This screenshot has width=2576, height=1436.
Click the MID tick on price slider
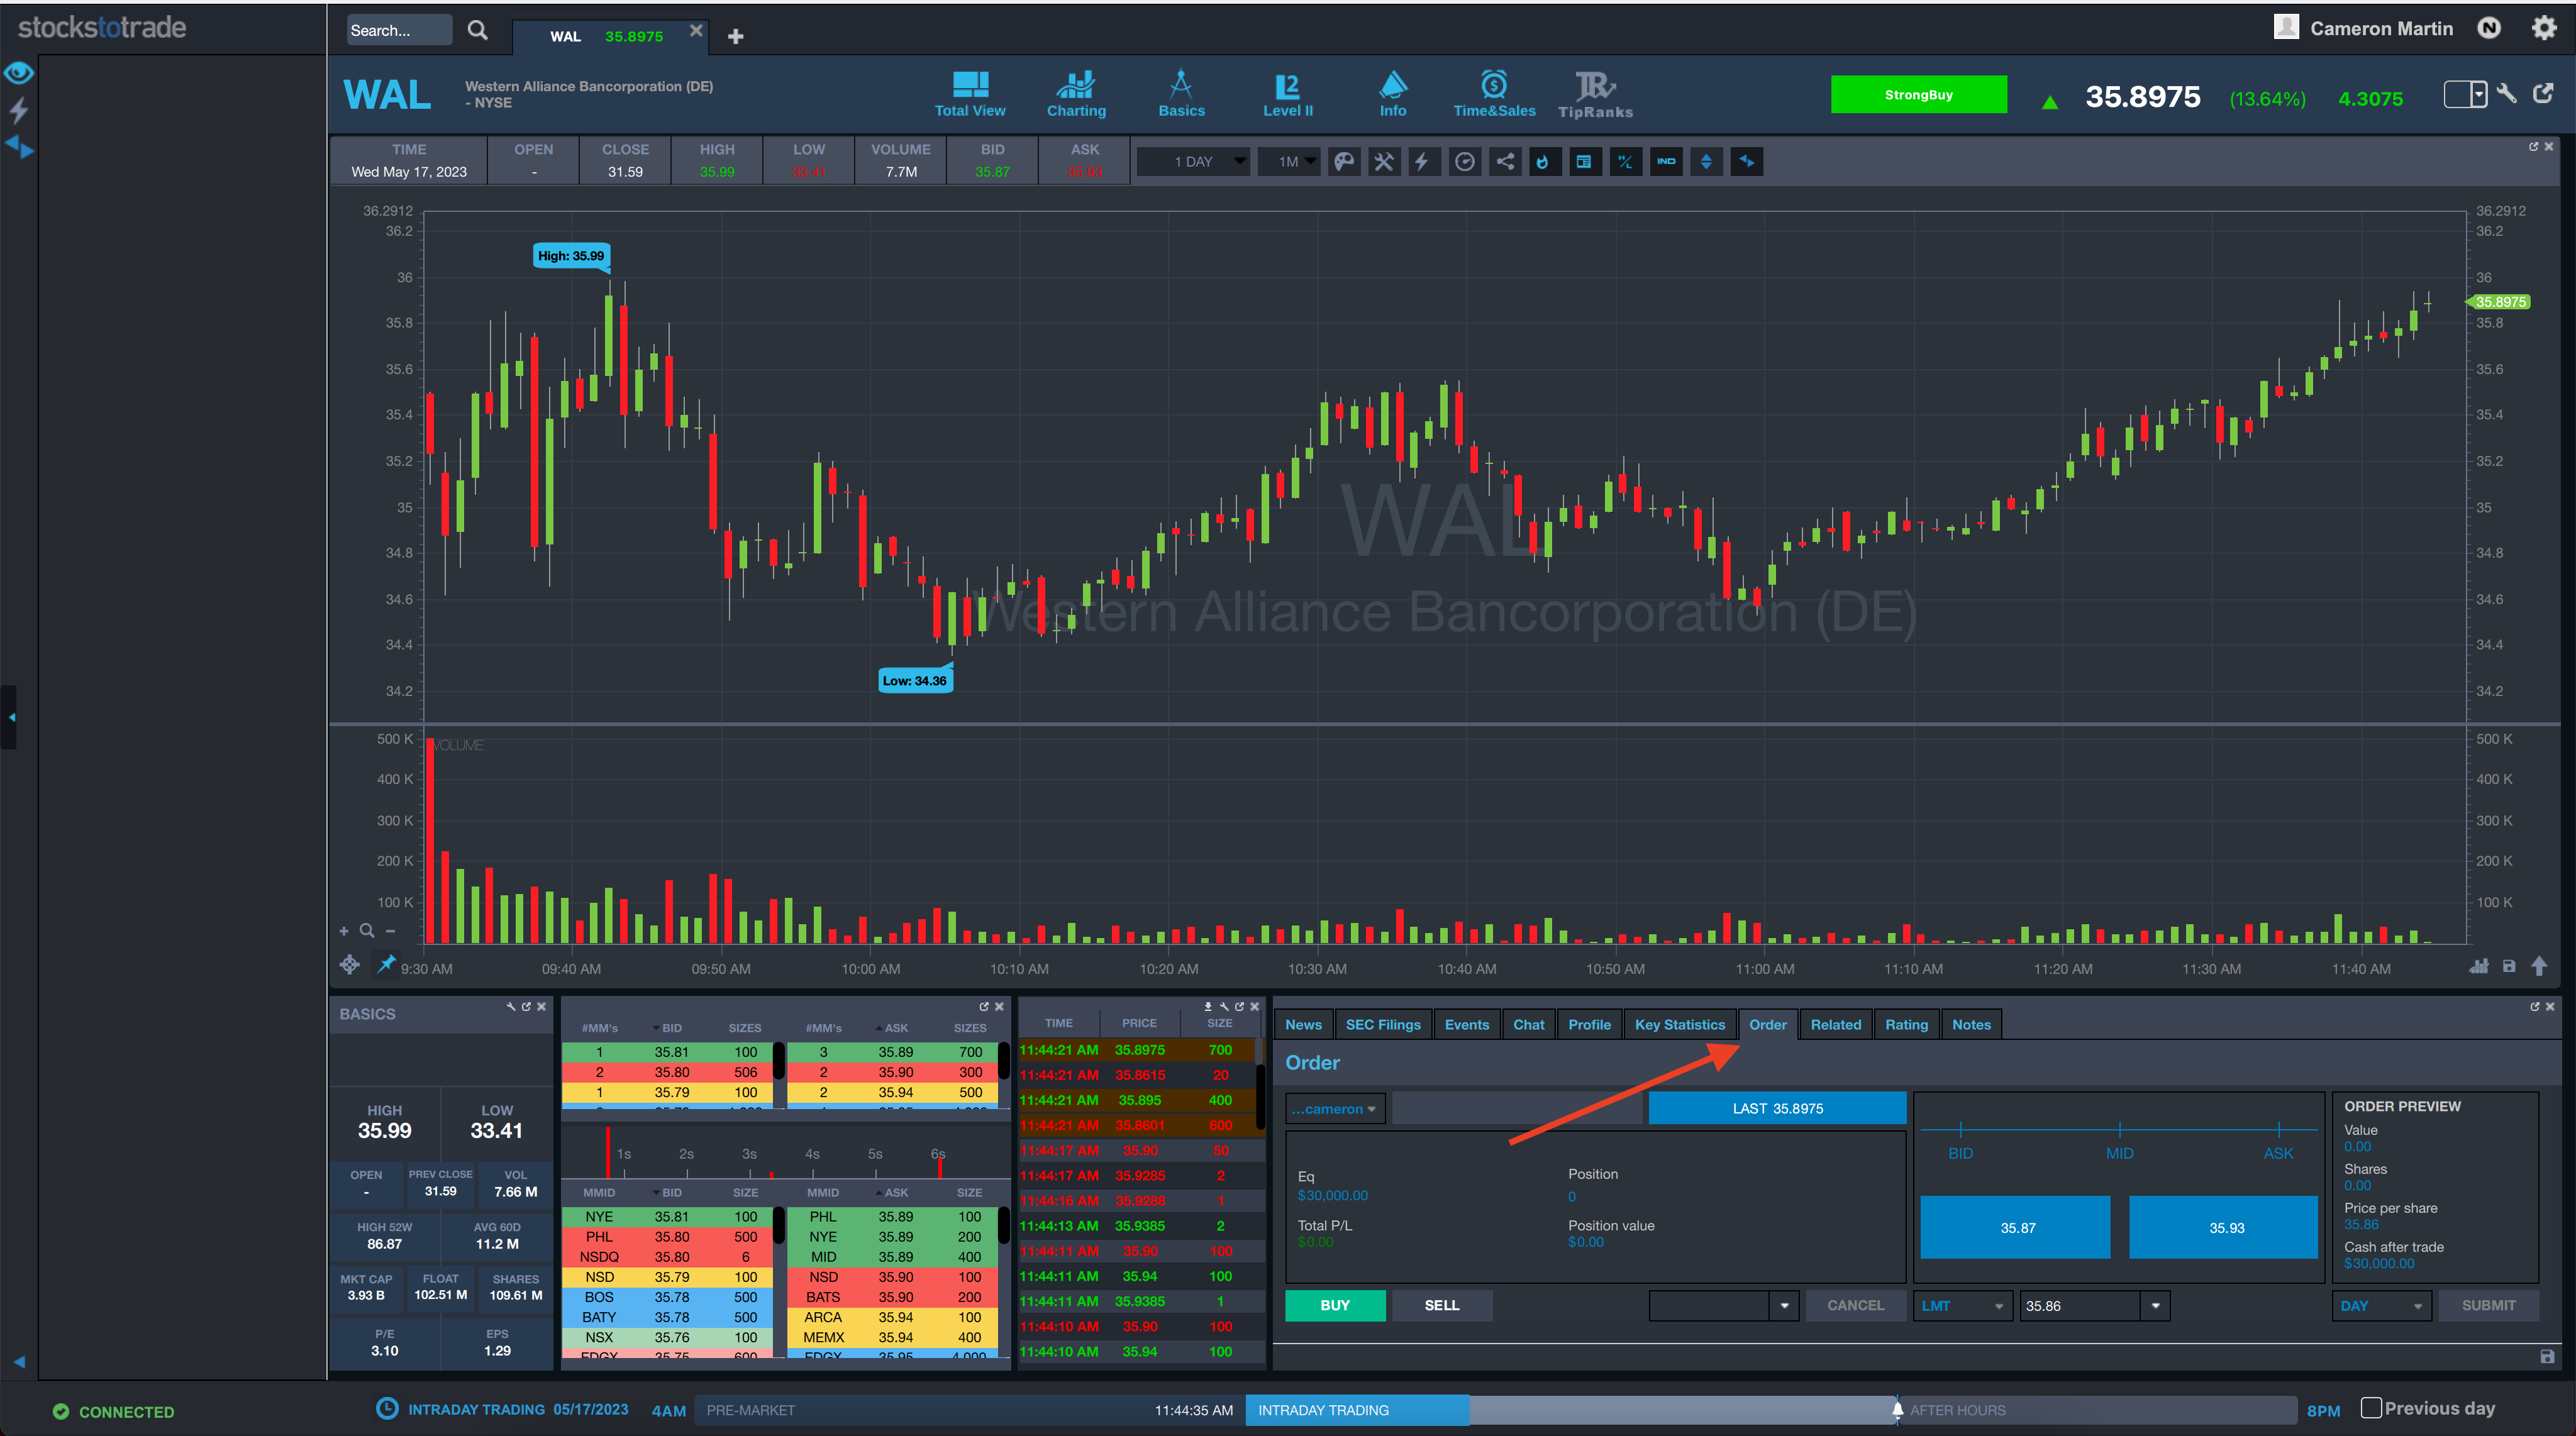(2119, 1130)
